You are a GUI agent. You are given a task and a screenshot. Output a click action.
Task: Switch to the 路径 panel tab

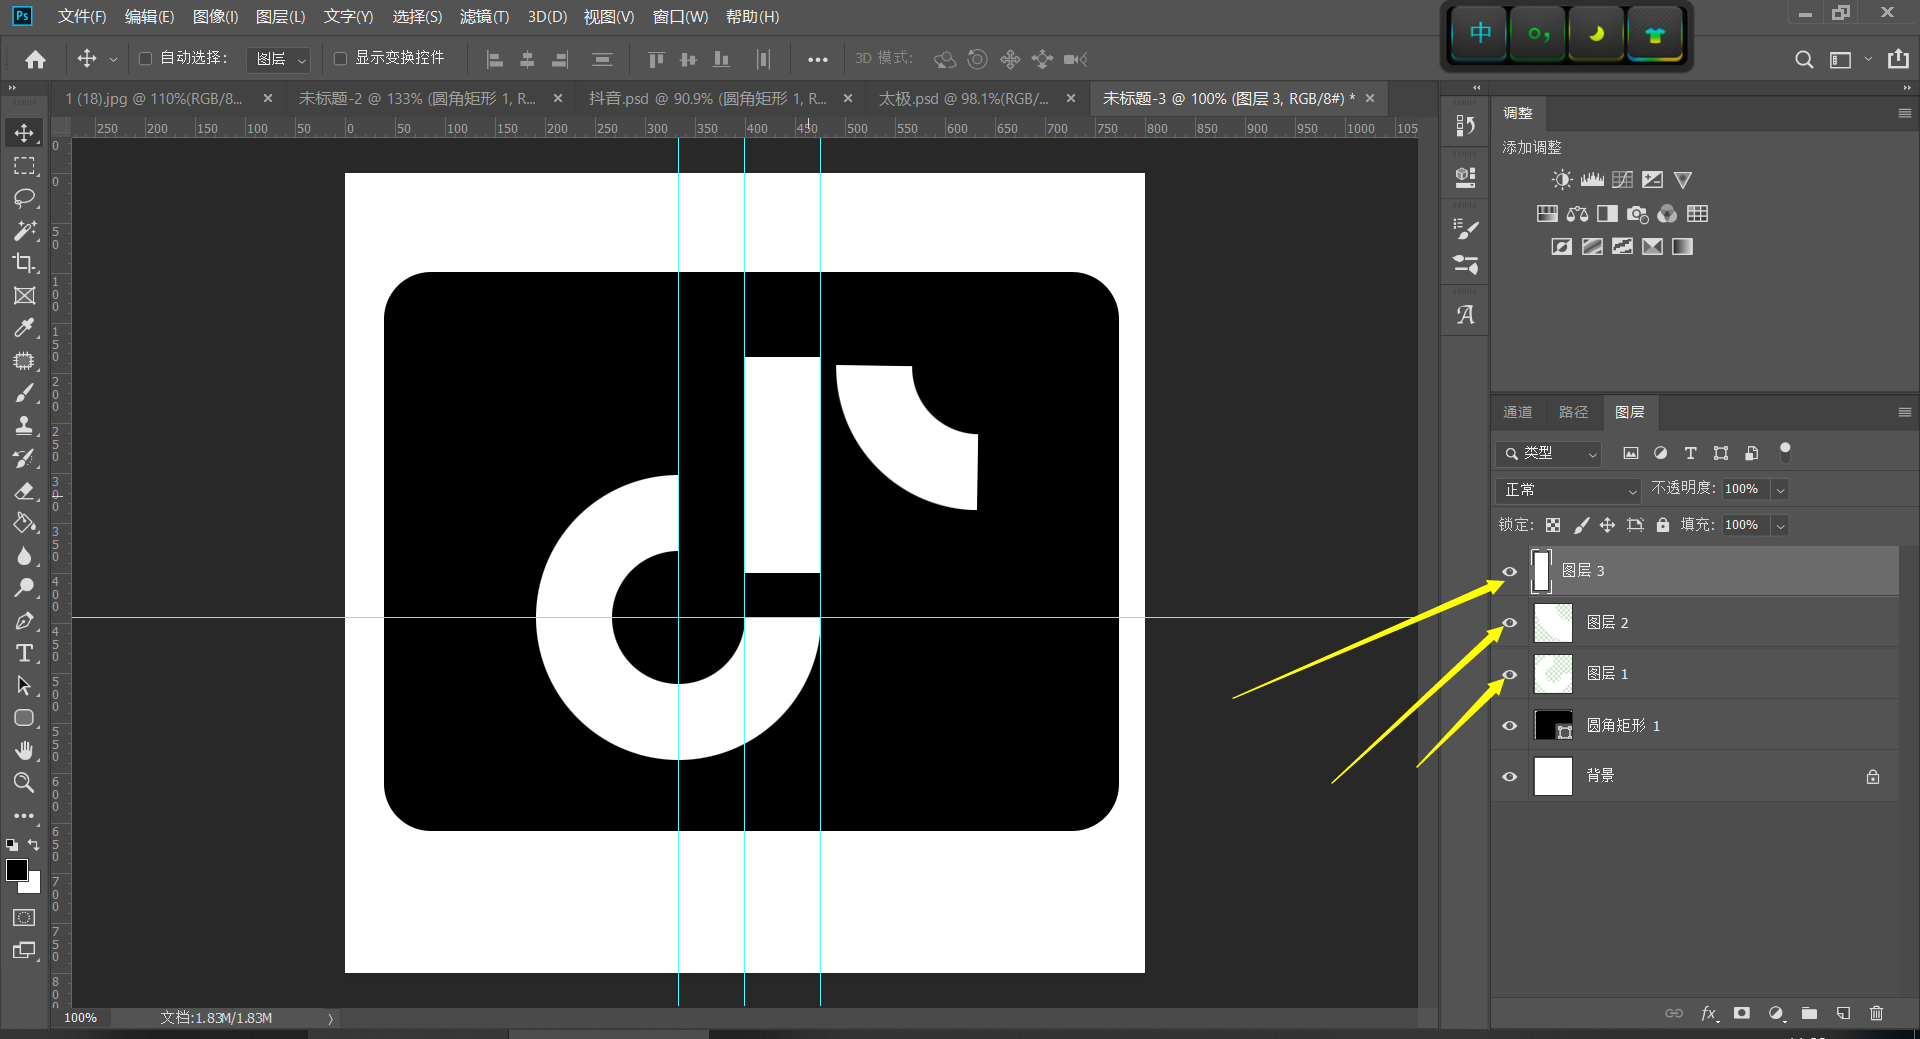[x=1573, y=412]
